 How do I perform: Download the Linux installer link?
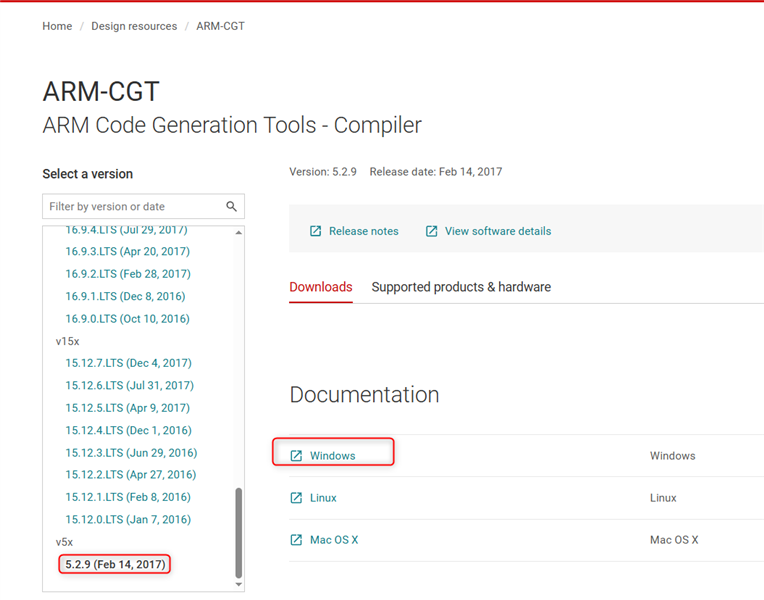point(323,498)
